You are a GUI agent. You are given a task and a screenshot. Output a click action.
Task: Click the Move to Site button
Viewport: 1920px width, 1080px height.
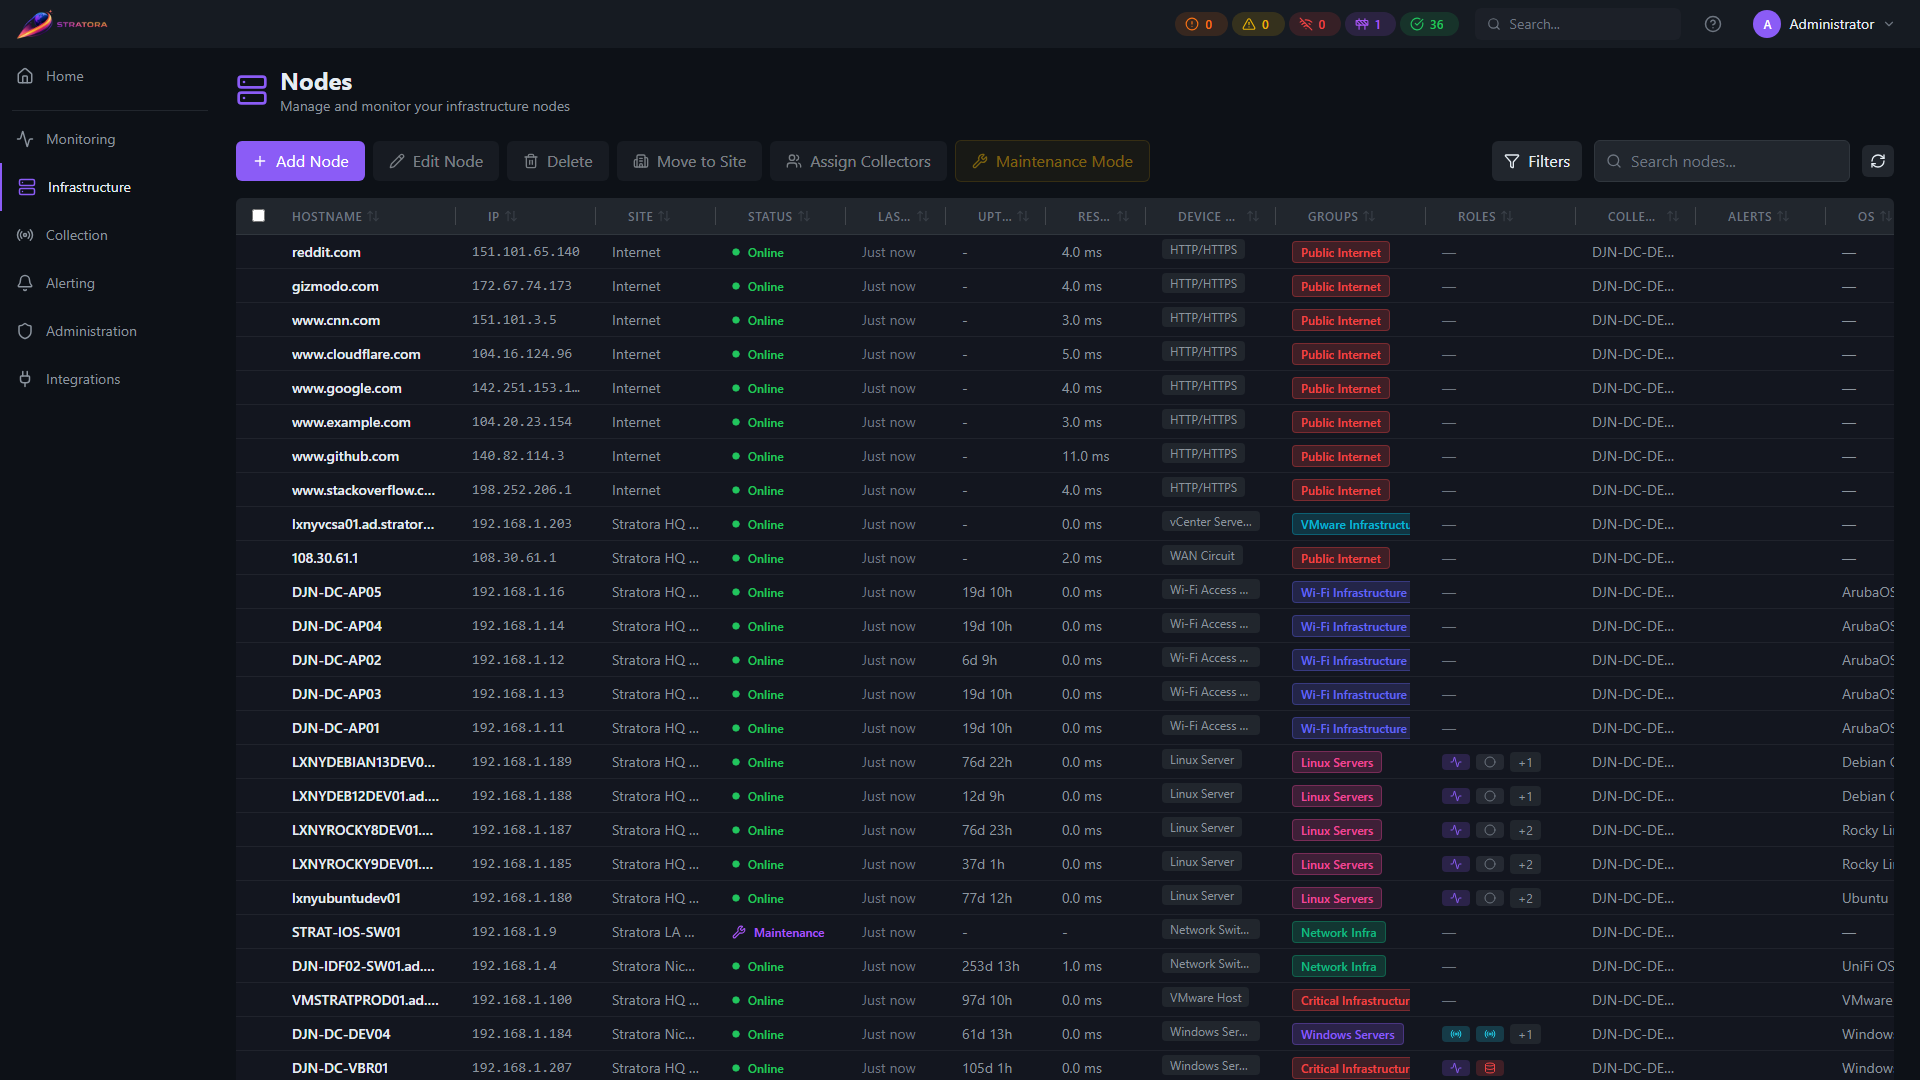(x=689, y=161)
